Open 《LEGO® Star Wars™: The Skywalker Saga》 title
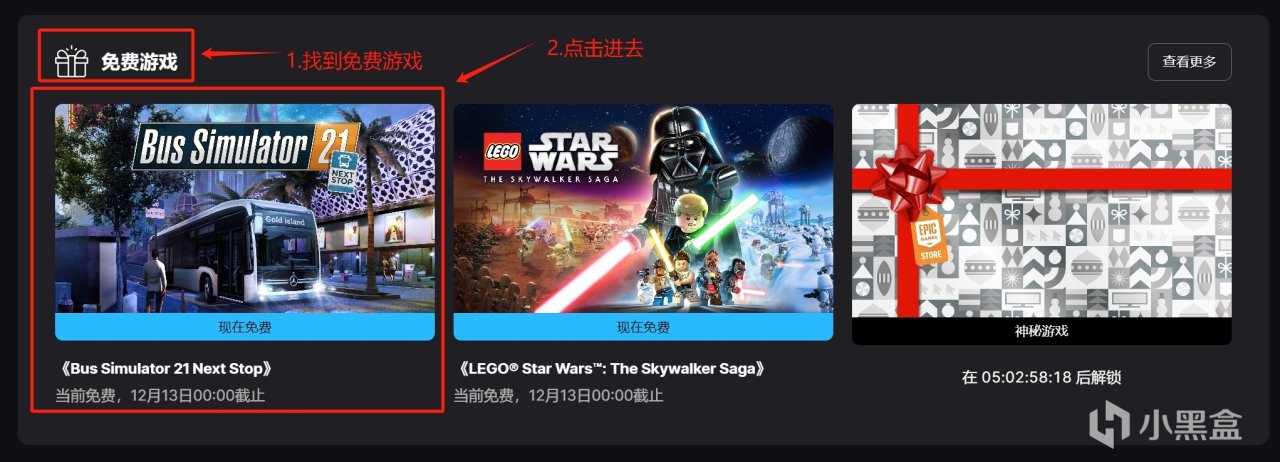The height and width of the screenshot is (462, 1280). coord(612,368)
